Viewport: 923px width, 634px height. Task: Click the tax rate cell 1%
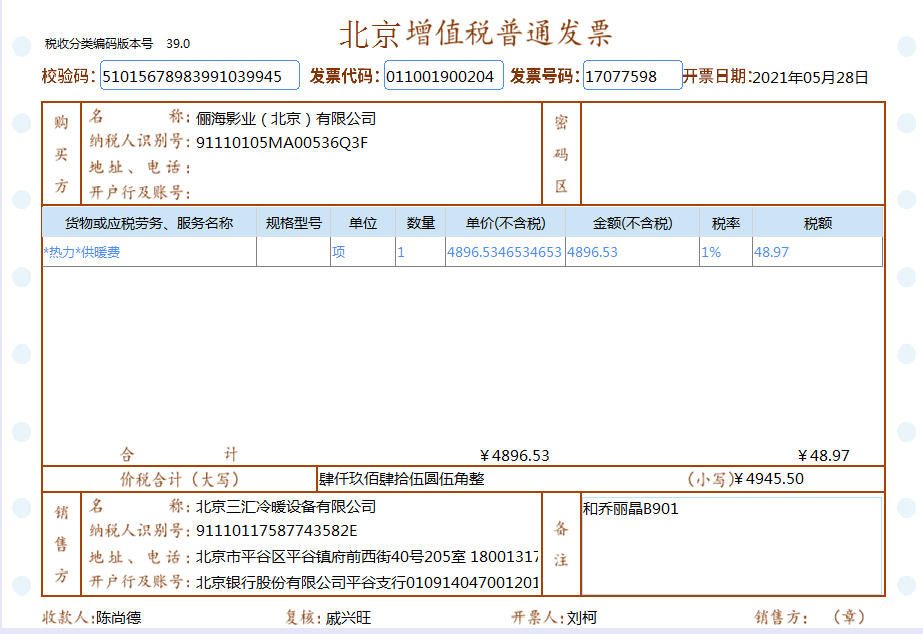click(x=726, y=252)
